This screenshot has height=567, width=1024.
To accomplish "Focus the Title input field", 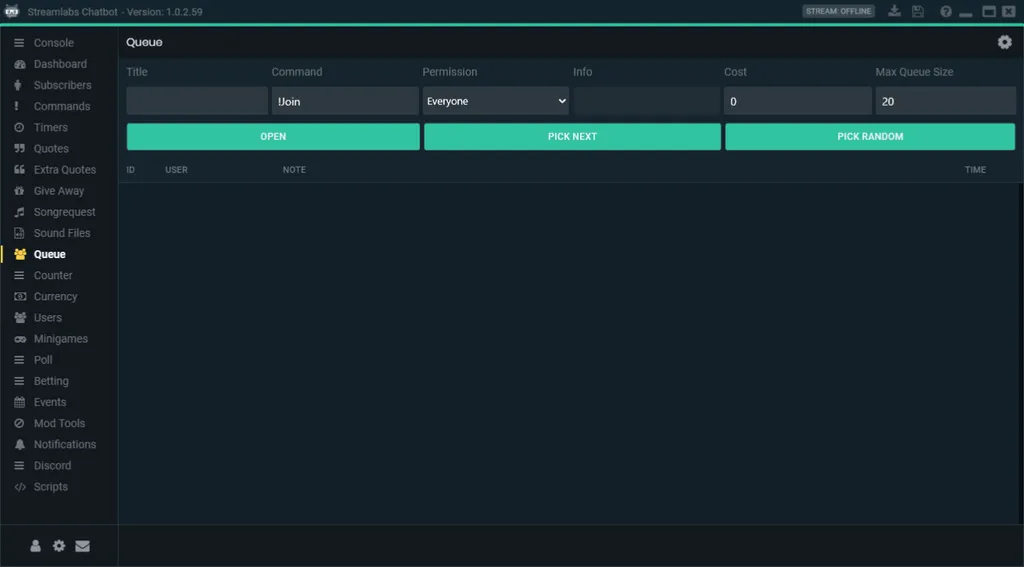I will [x=197, y=101].
